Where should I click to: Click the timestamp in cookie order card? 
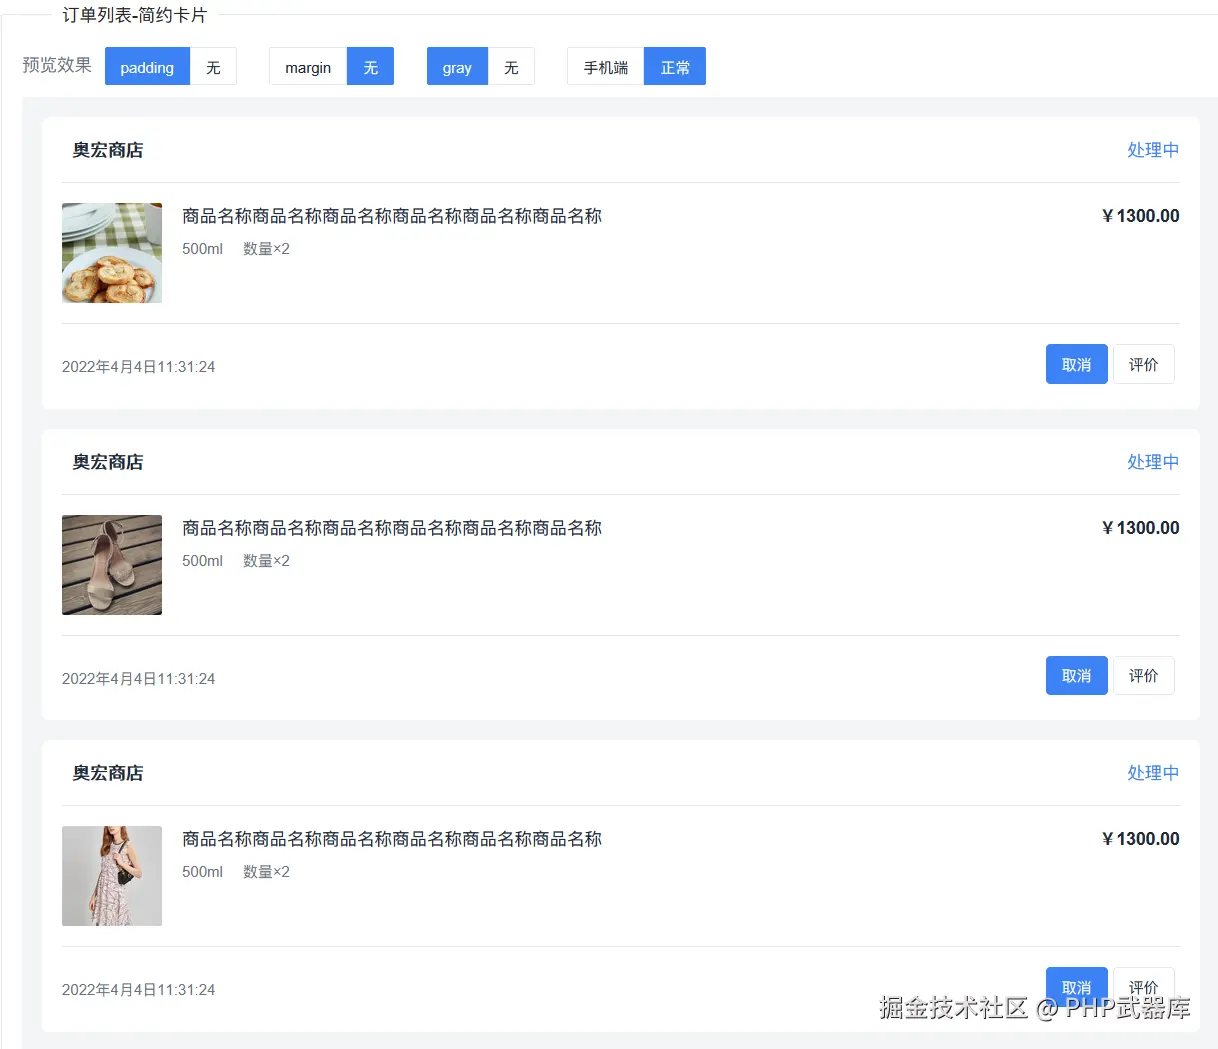[139, 367]
